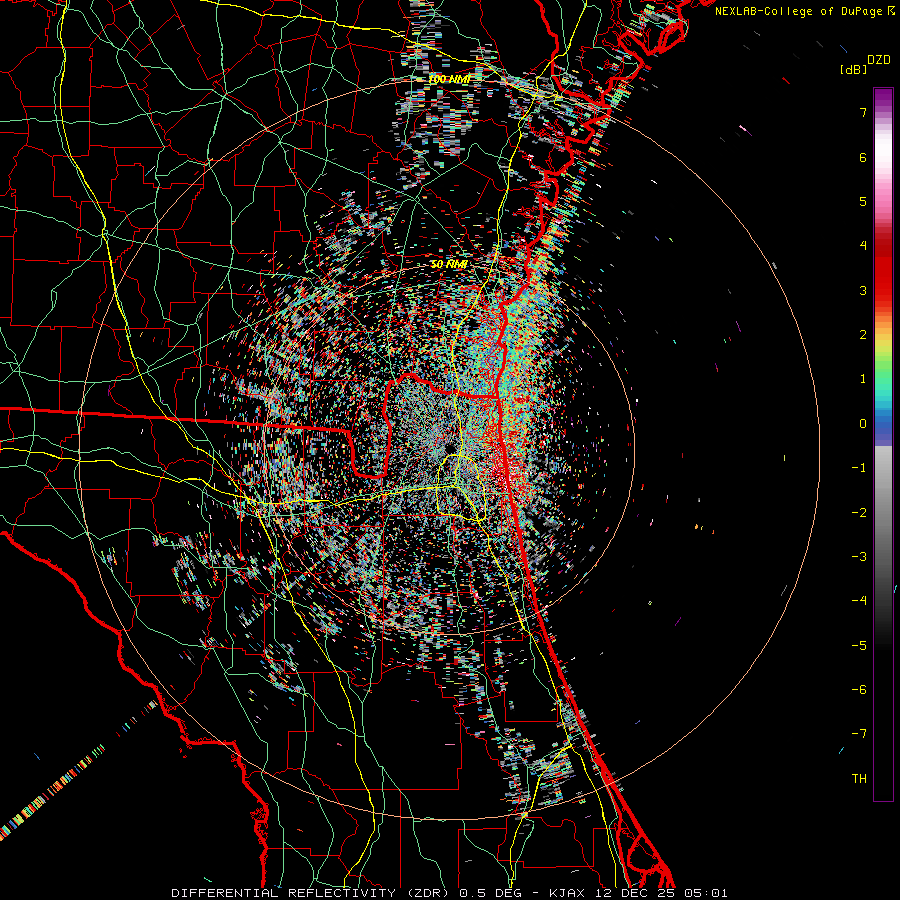Click the Differential Reflectivity caption at bottom
Viewport: 900px width, 900px height.
[x=449, y=893]
